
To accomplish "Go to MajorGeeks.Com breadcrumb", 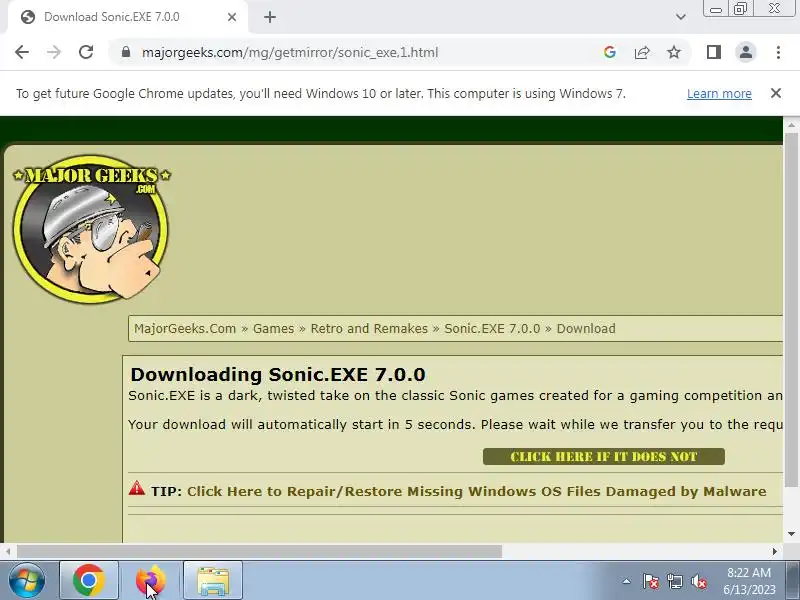I will pyautogui.click(x=185, y=329).
